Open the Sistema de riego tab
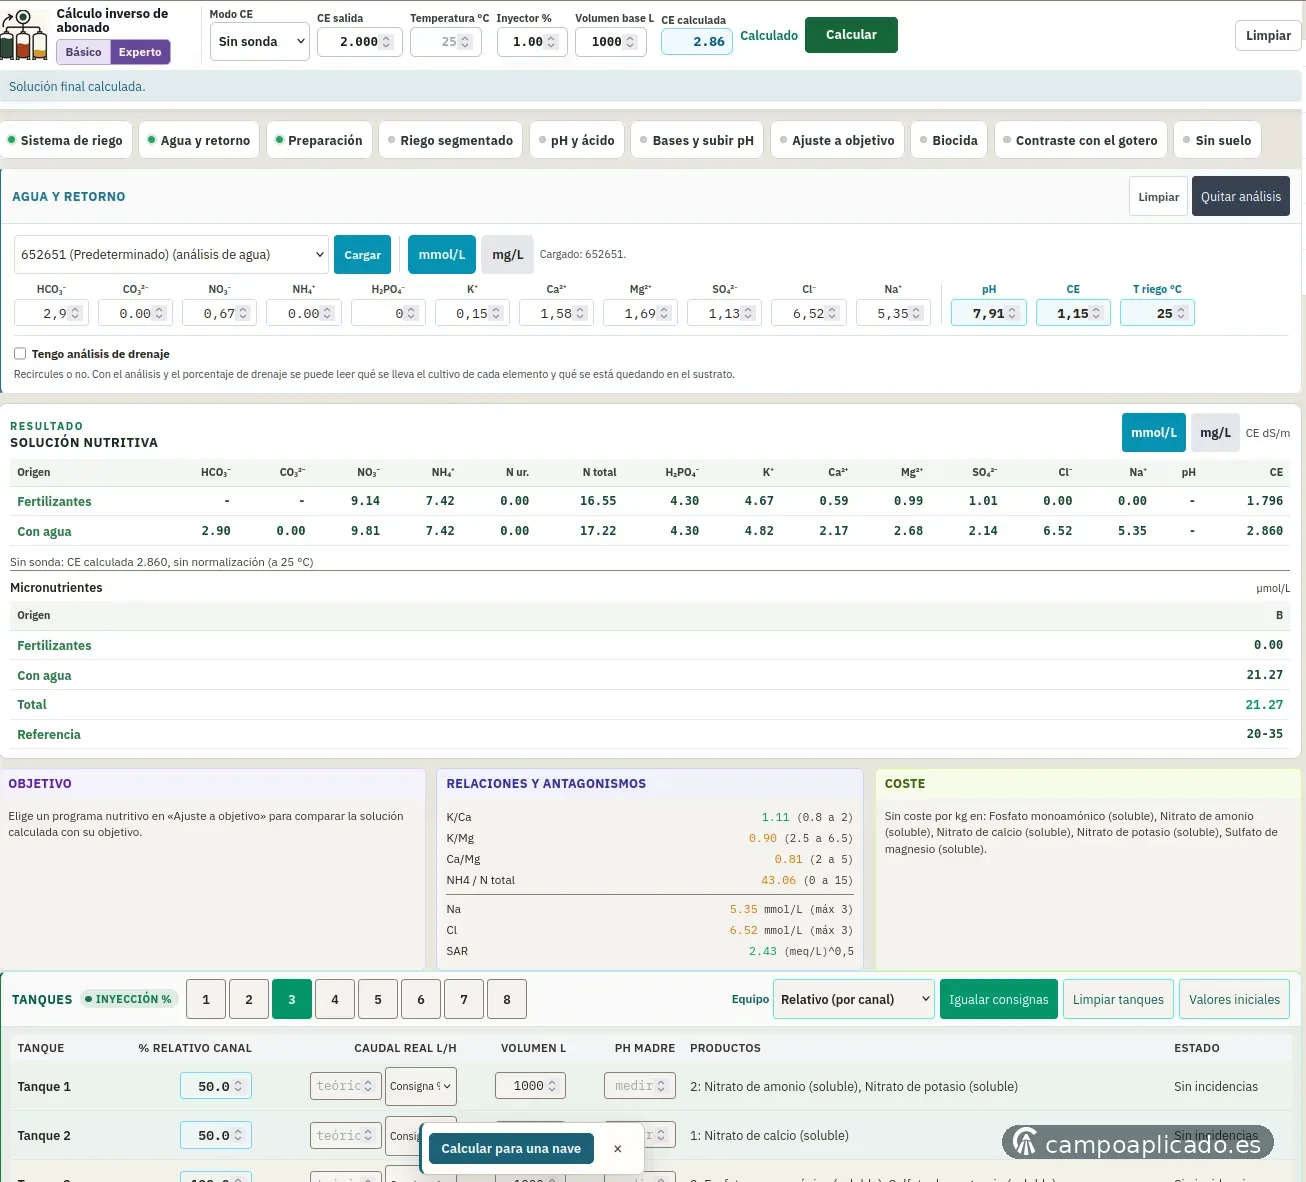The image size is (1306, 1182). point(65,140)
